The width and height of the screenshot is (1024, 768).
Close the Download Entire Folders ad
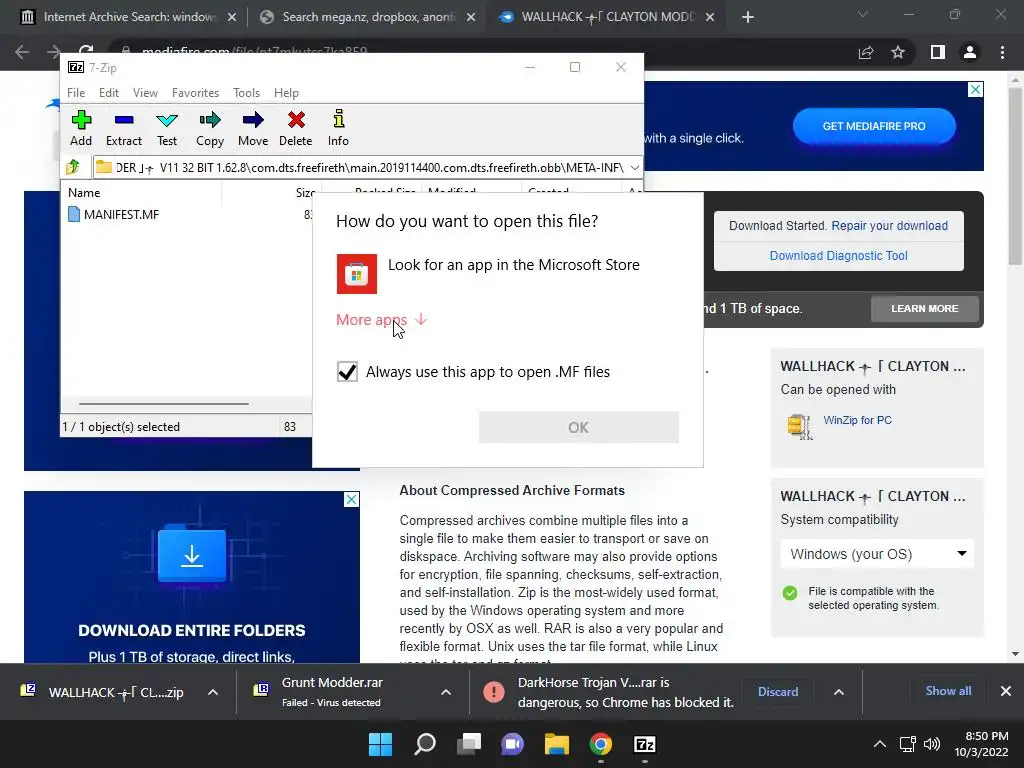coord(351,500)
